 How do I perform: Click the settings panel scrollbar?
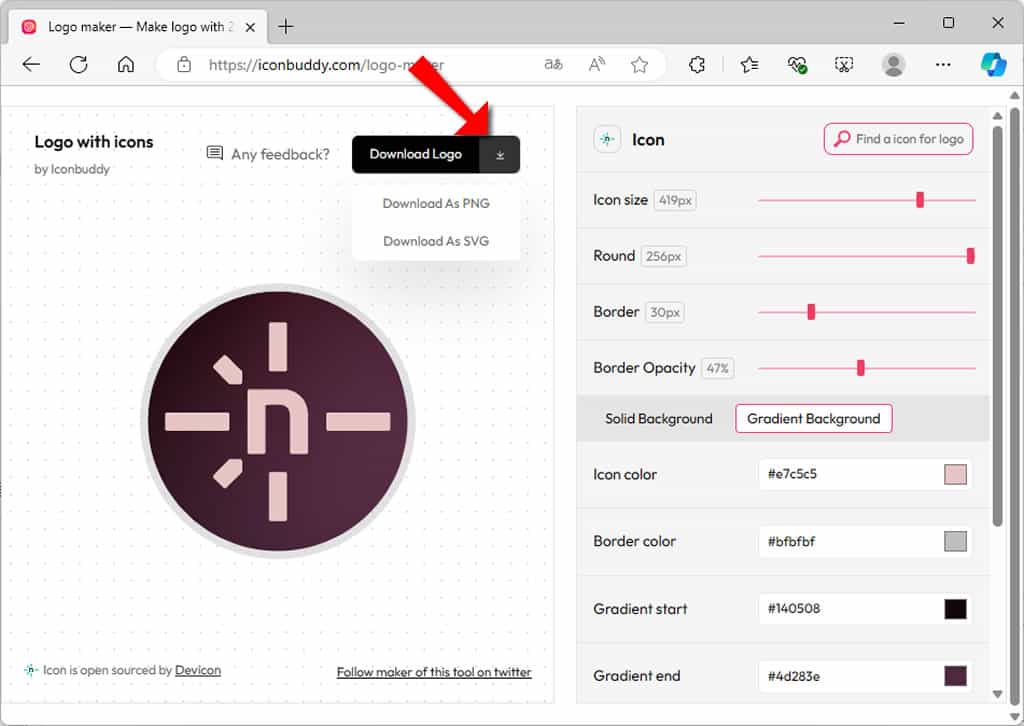(997, 325)
